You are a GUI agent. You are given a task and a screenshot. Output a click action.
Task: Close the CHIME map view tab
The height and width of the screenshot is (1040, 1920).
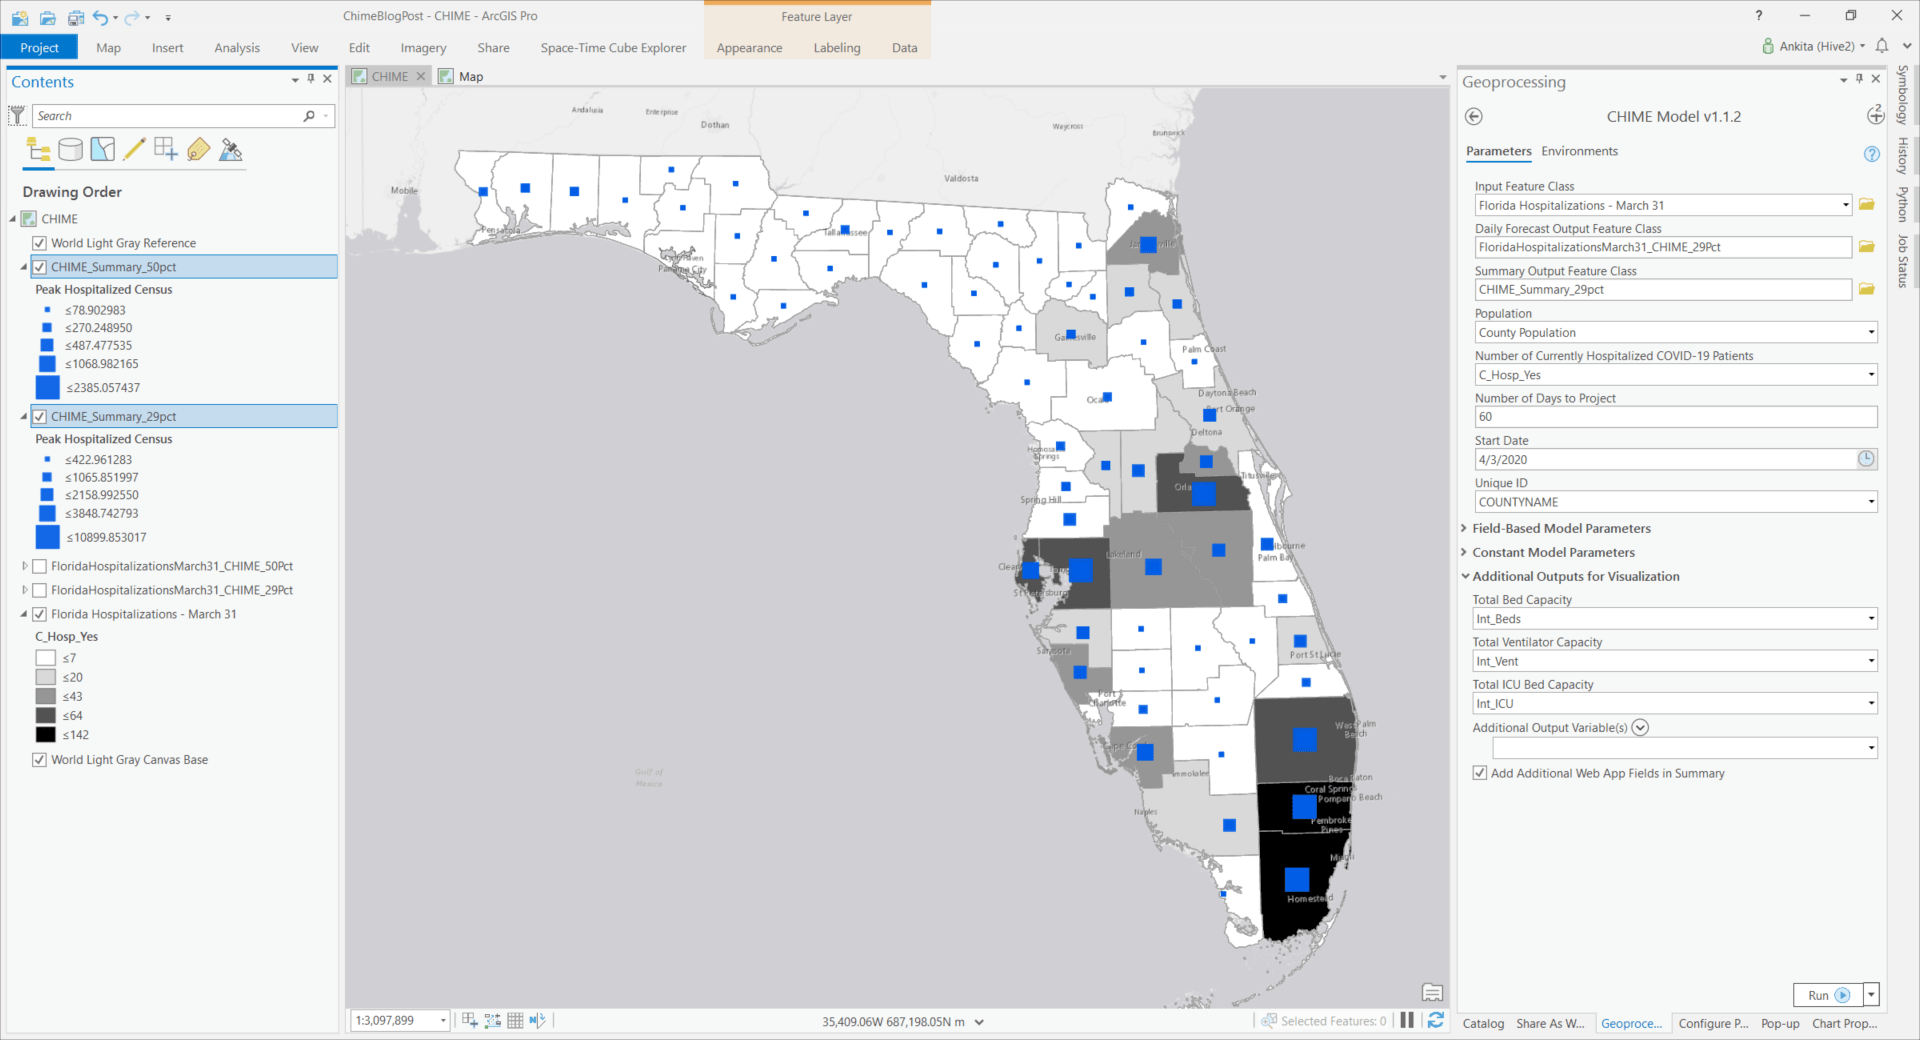[x=421, y=76]
